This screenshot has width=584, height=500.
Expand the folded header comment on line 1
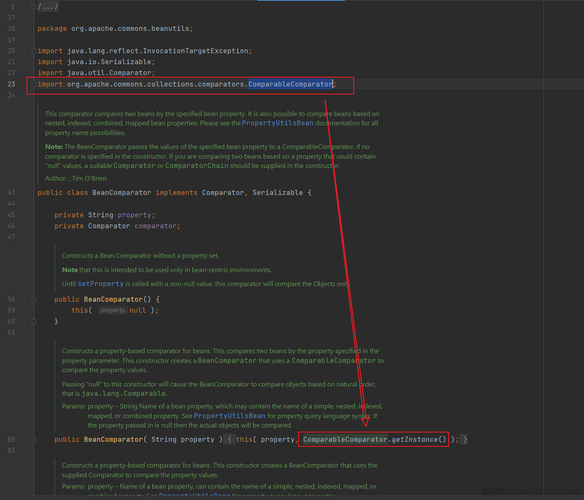point(34,6)
